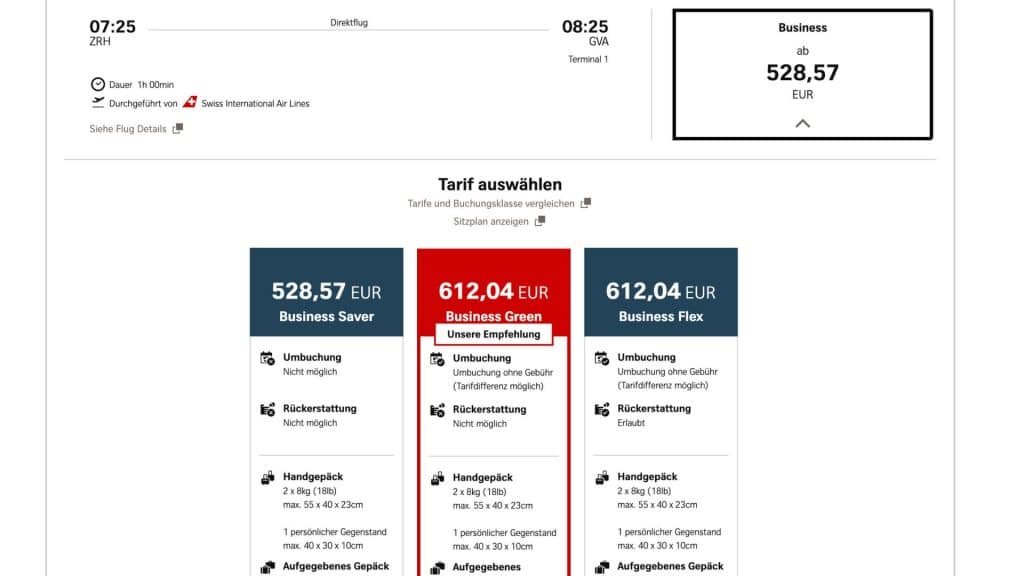Viewport: 1024px width, 576px height.
Task: Select the Business Flex fare for 612,04 EUR
Action: 660,302
